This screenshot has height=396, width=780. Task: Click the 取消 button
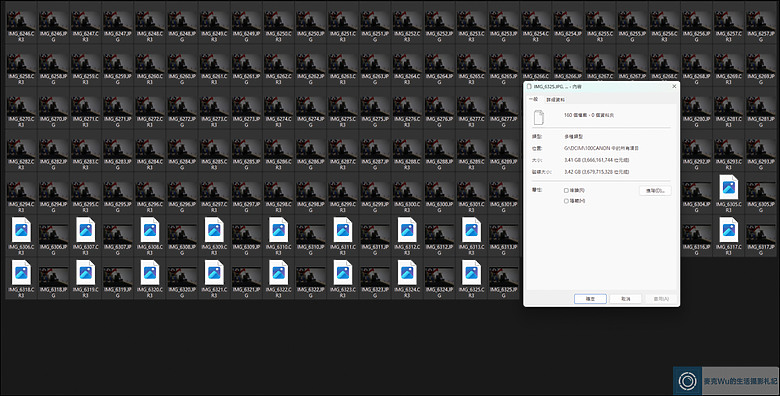(626, 299)
